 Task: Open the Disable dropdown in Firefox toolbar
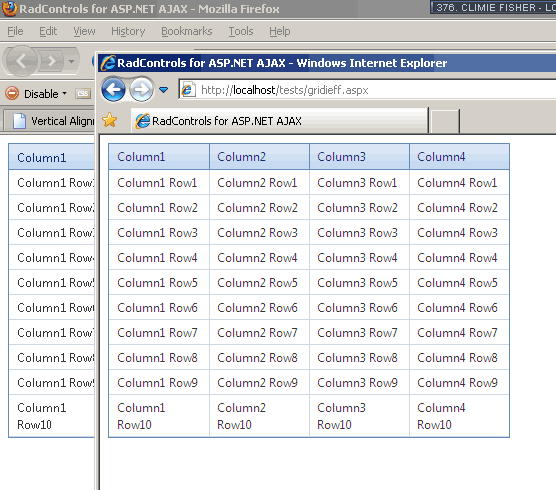(45, 94)
